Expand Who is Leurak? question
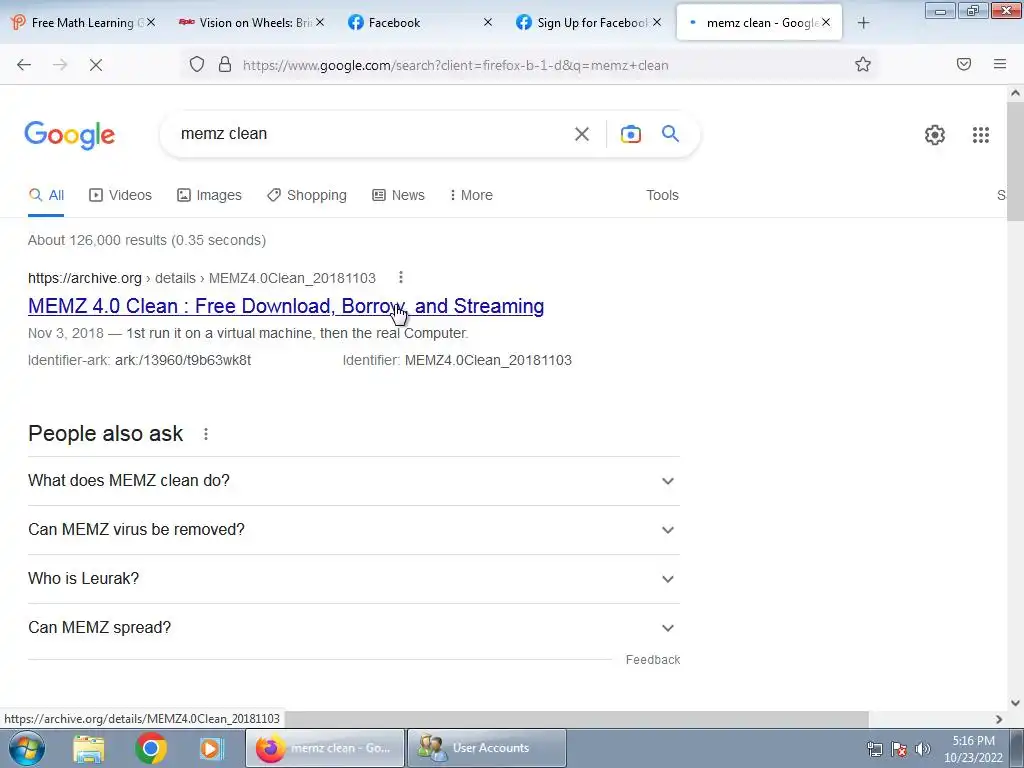This screenshot has width=1024, height=768. 354,579
